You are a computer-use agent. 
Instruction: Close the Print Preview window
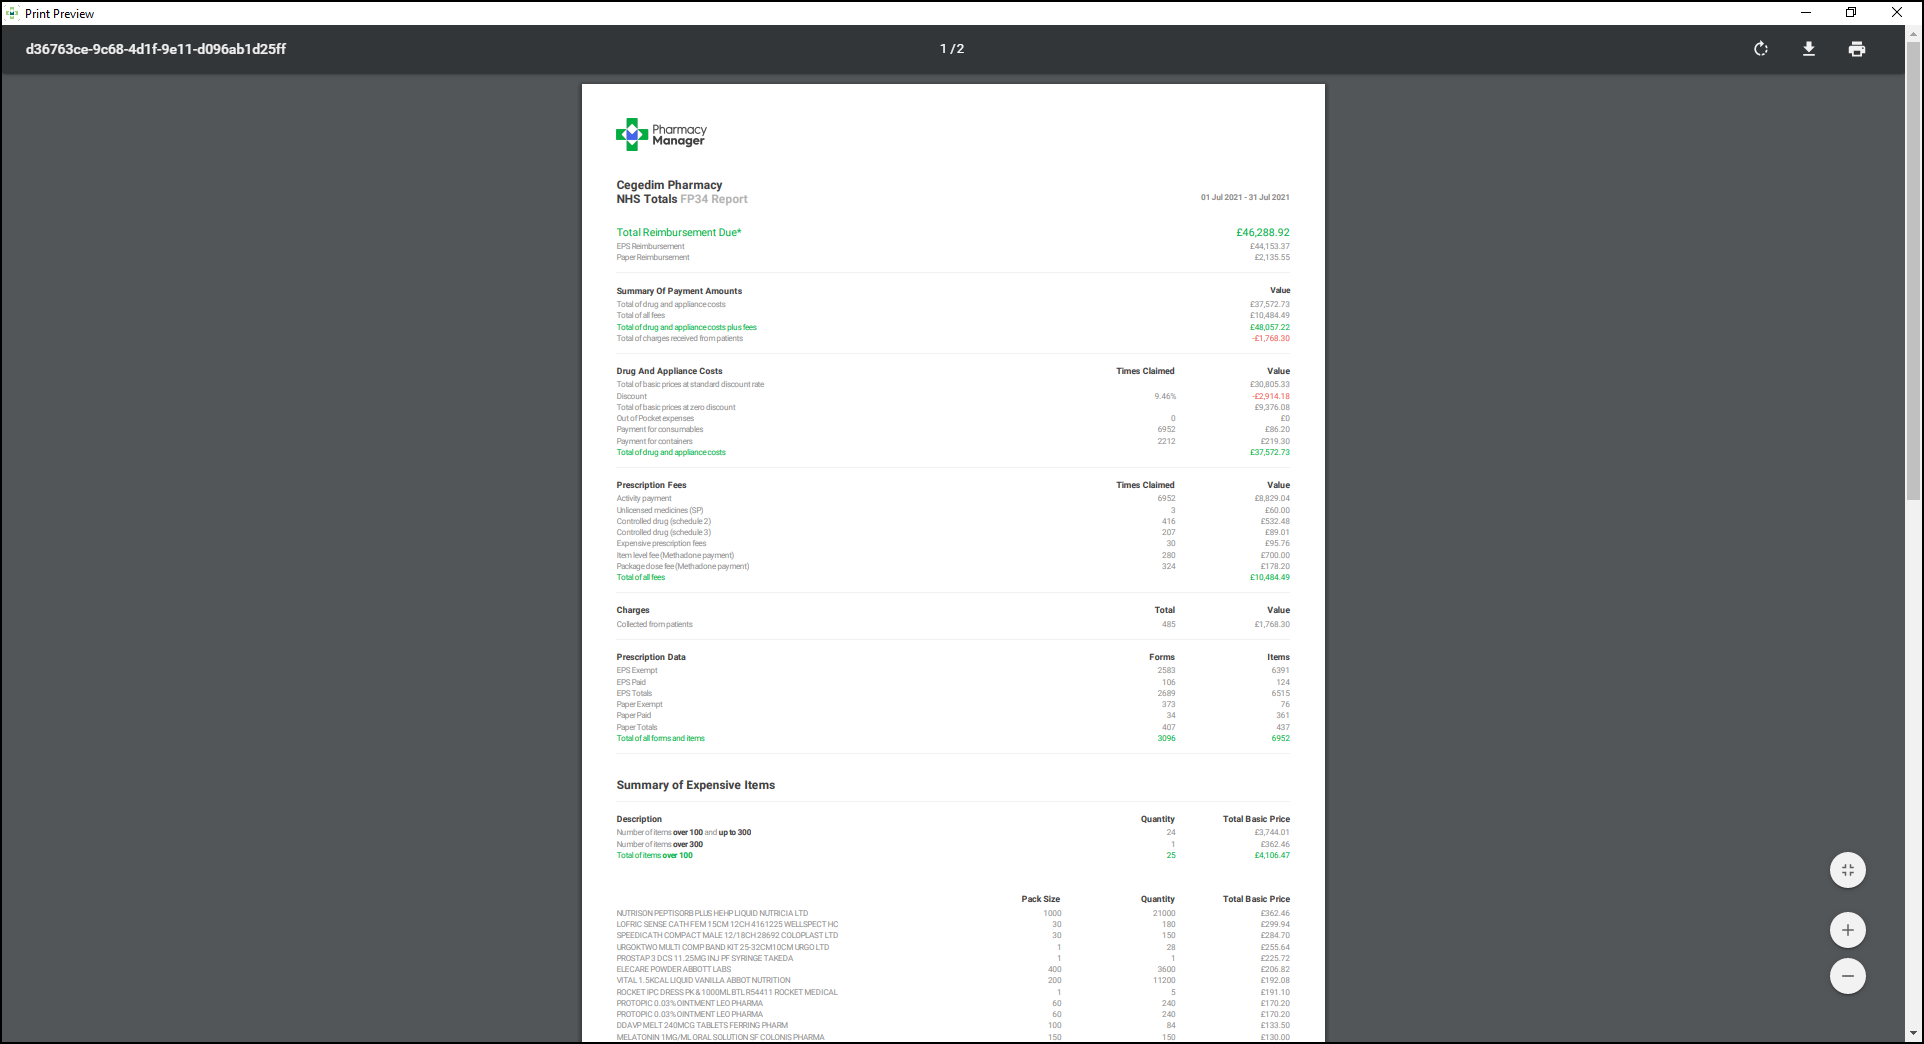point(1896,13)
